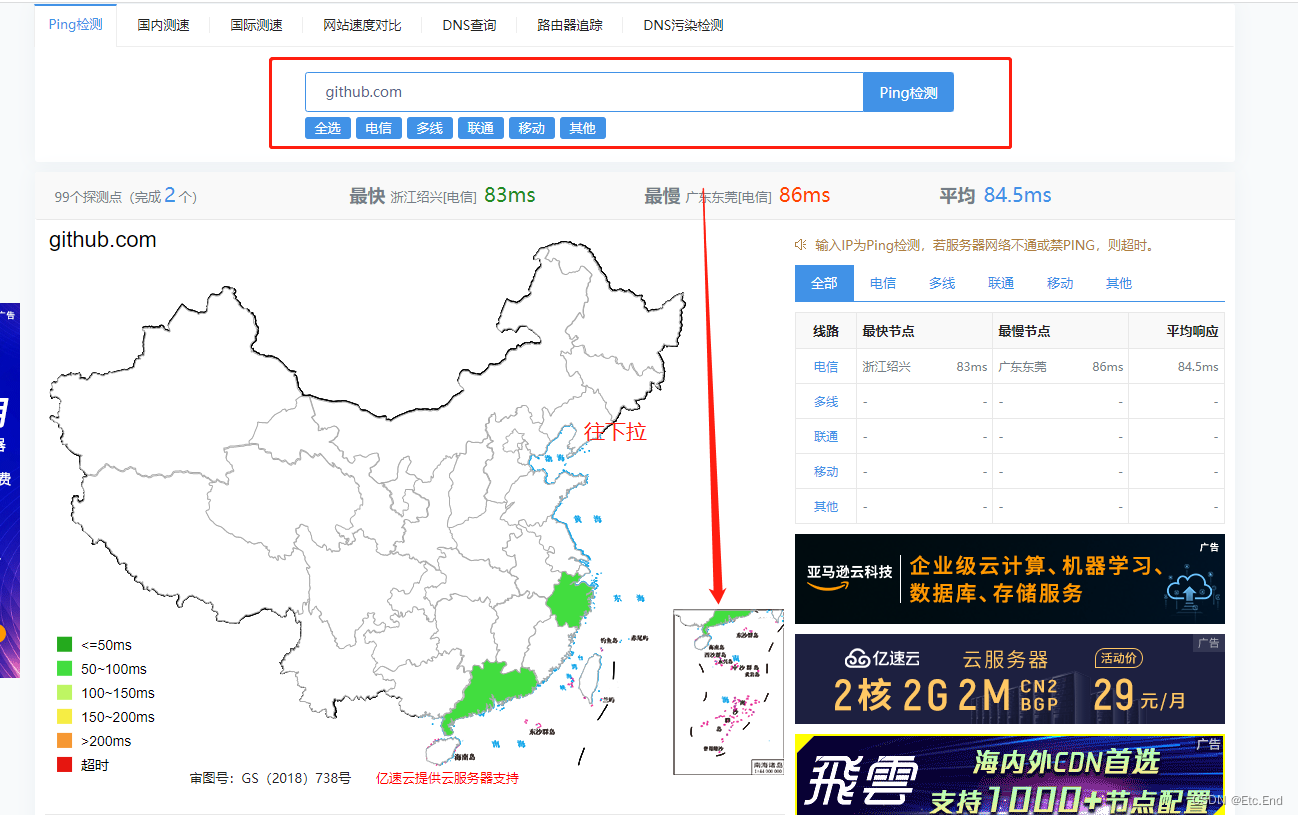Click the 超时 red legend swatch
Viewport: 1298px width, 815px height.
(65, 765)
